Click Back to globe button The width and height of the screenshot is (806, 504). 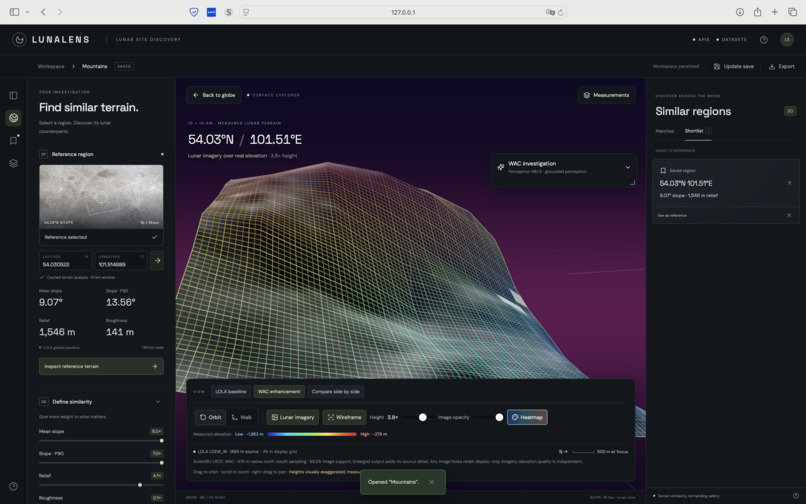(x=214, y=95)
